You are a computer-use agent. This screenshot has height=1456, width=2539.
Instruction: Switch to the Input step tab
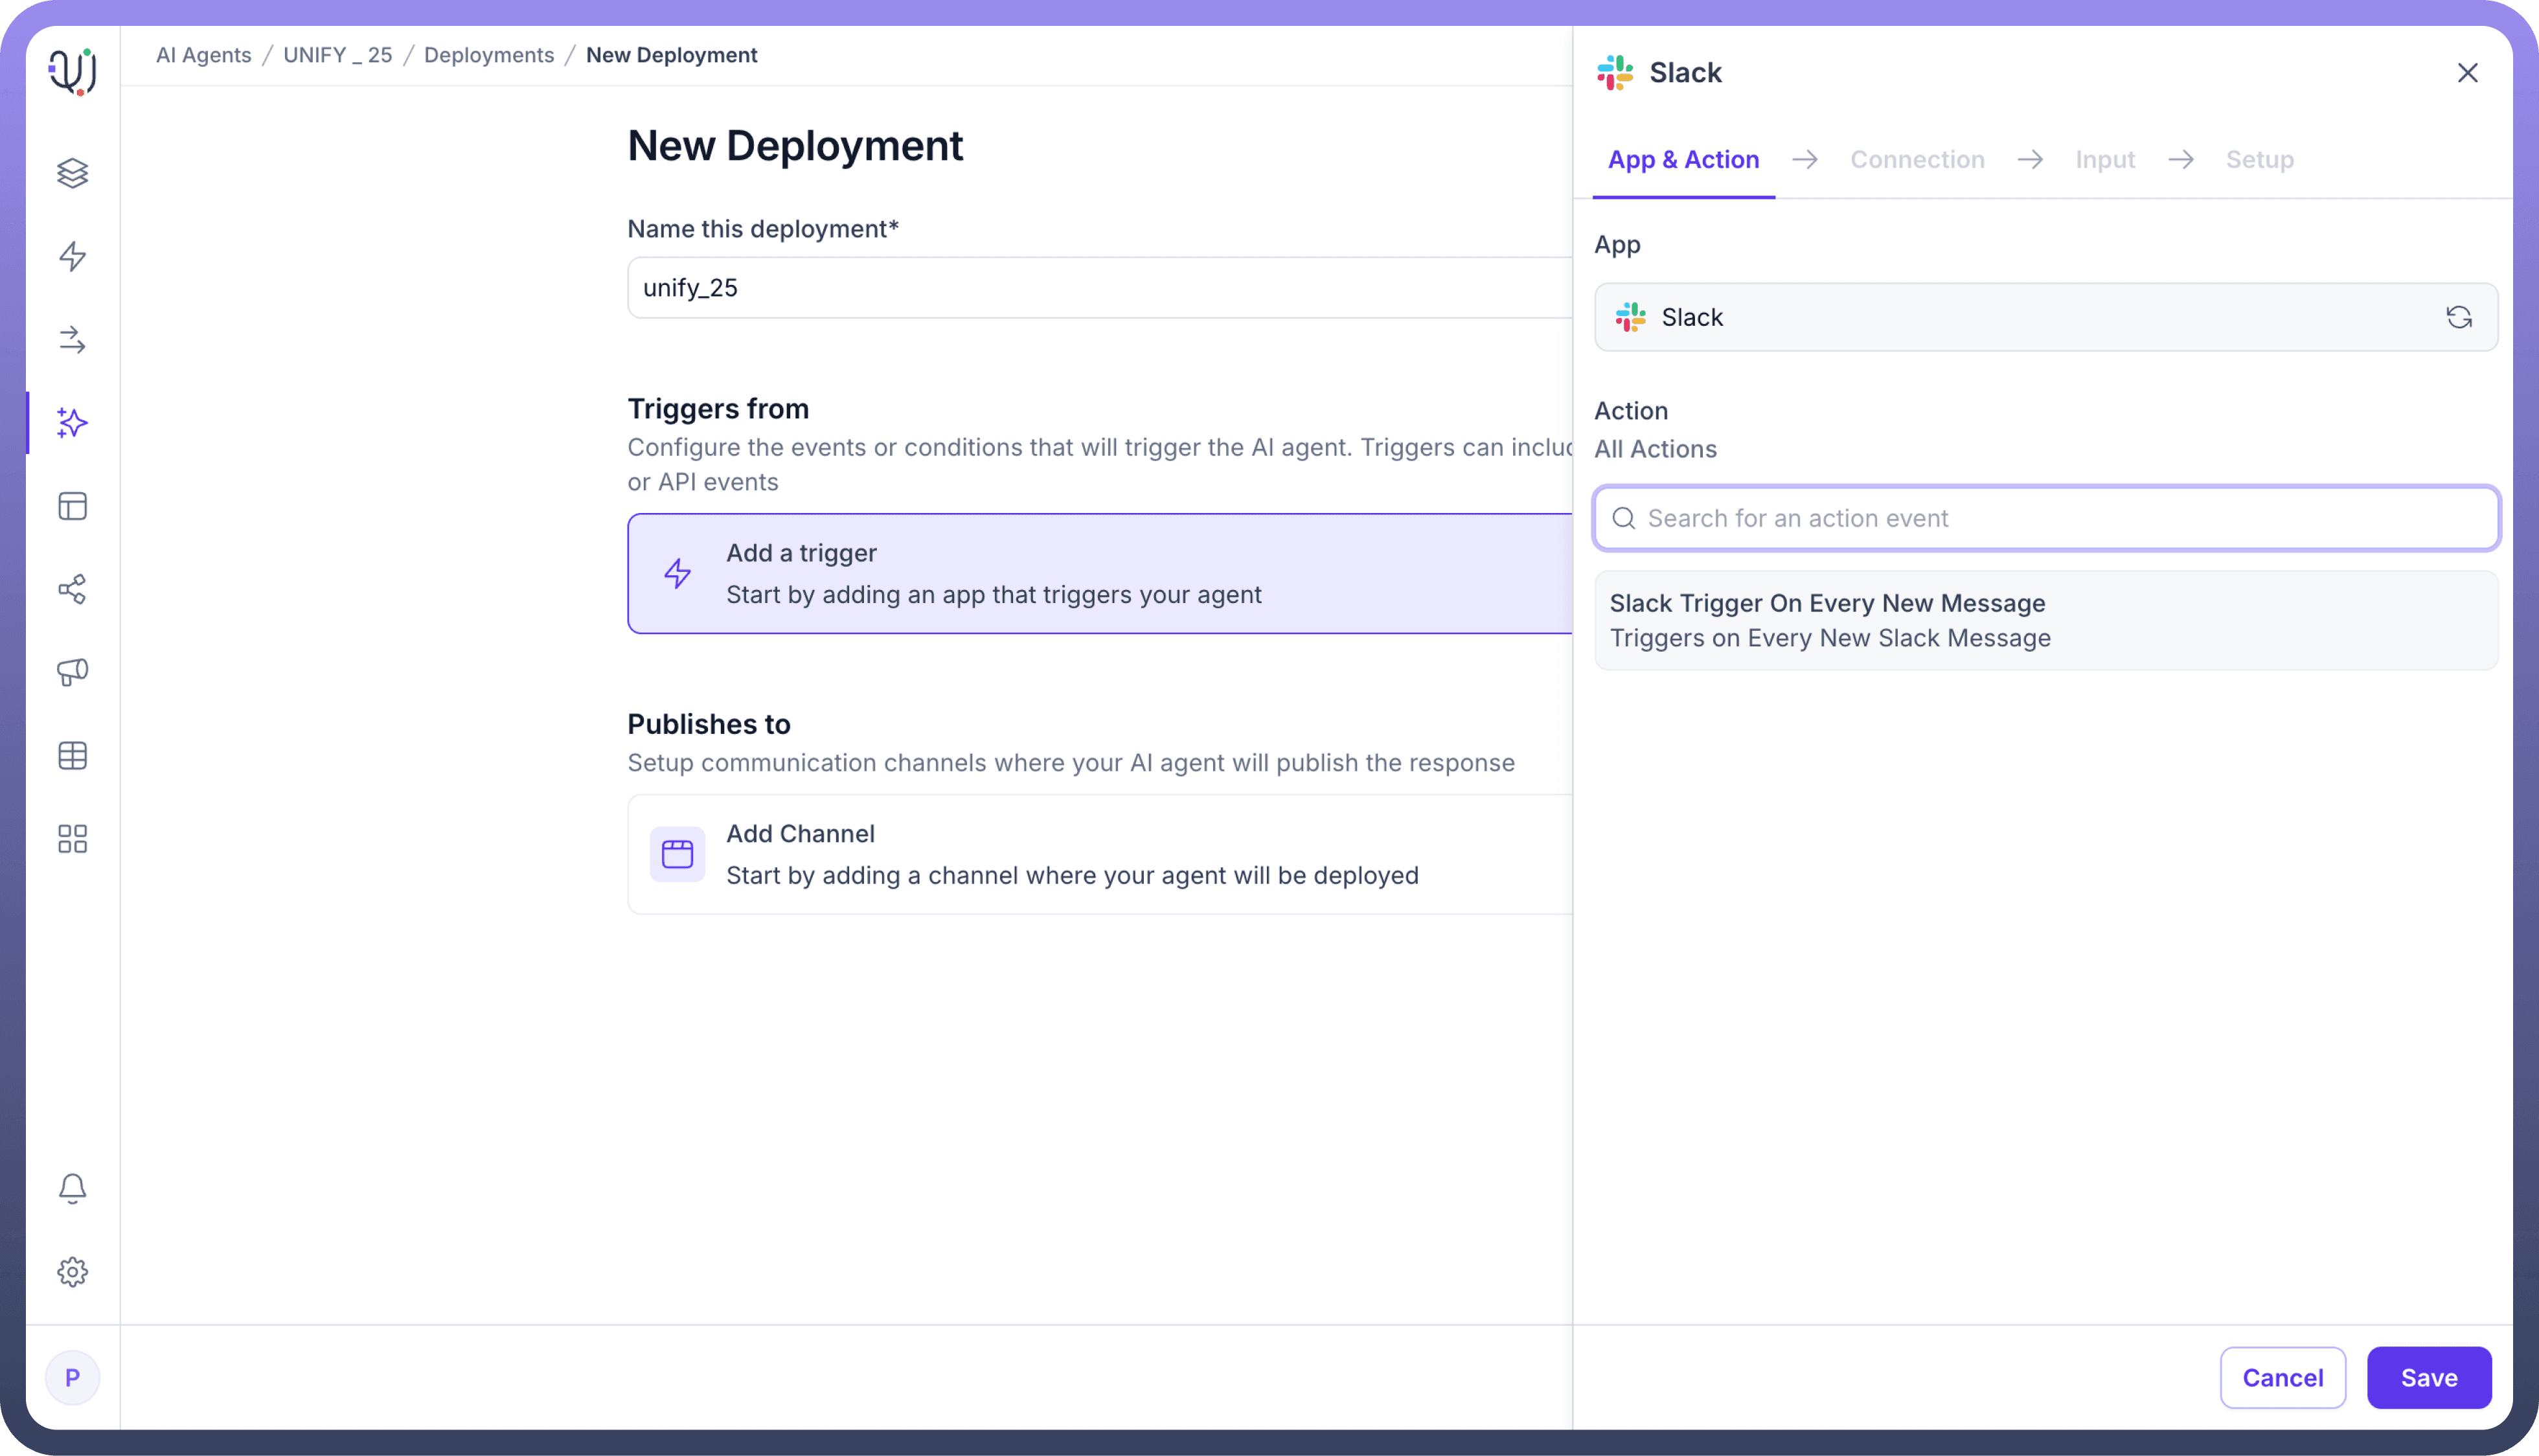2104,160
